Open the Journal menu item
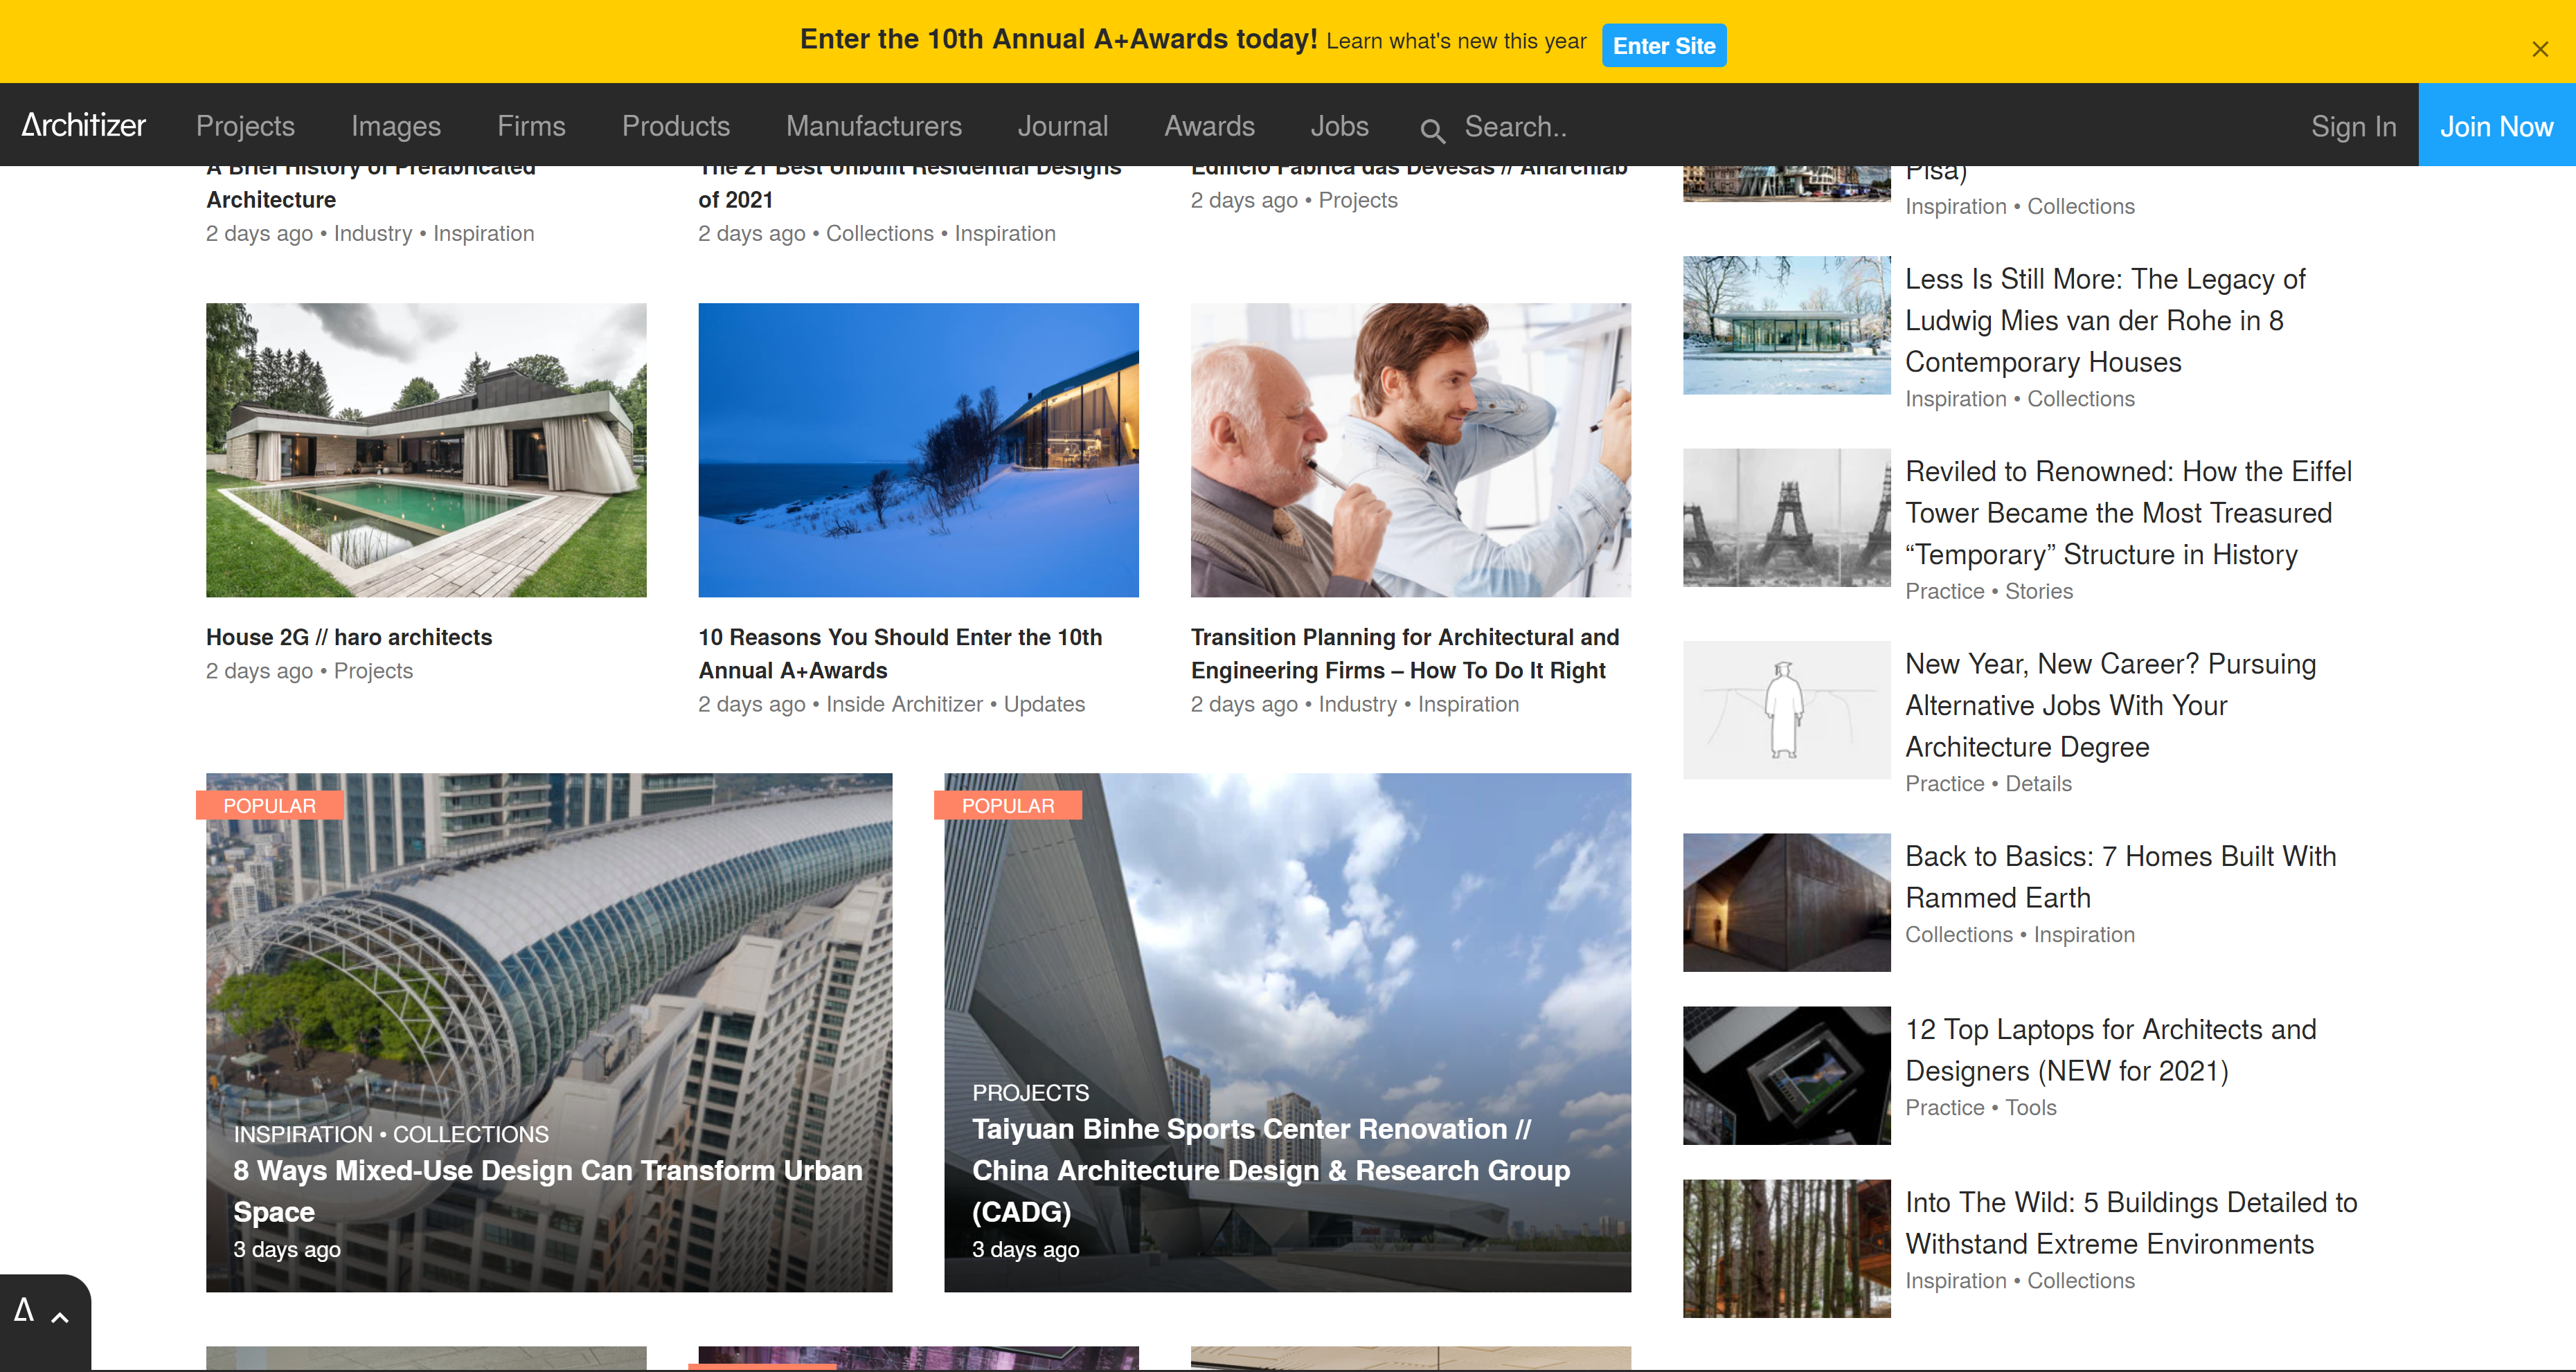Viewport: 2576px width, 1372px height. [1062, 126]
